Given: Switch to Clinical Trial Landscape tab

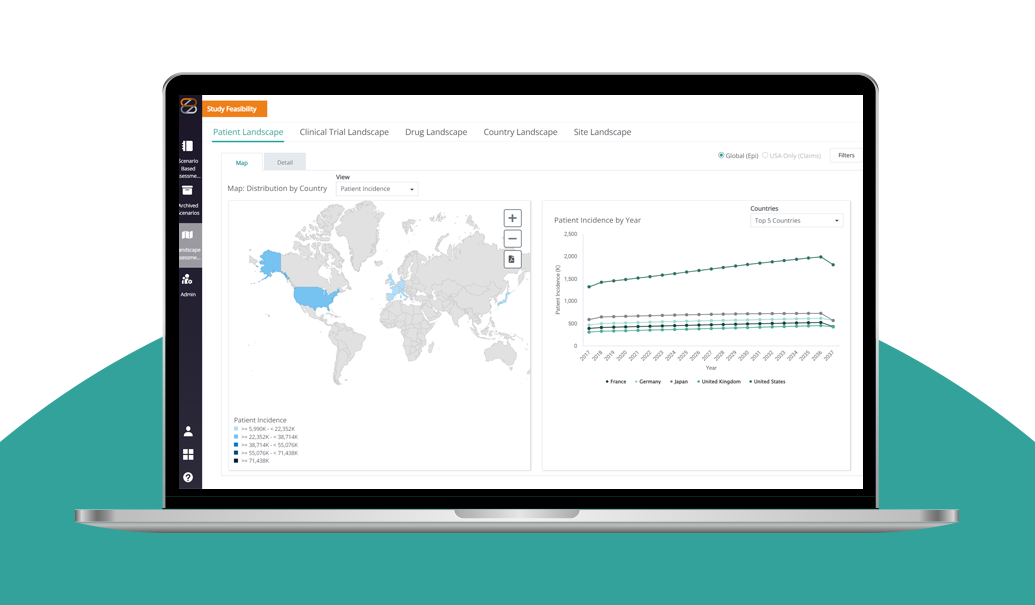Looking at the screenshot, I should point(344,132).
